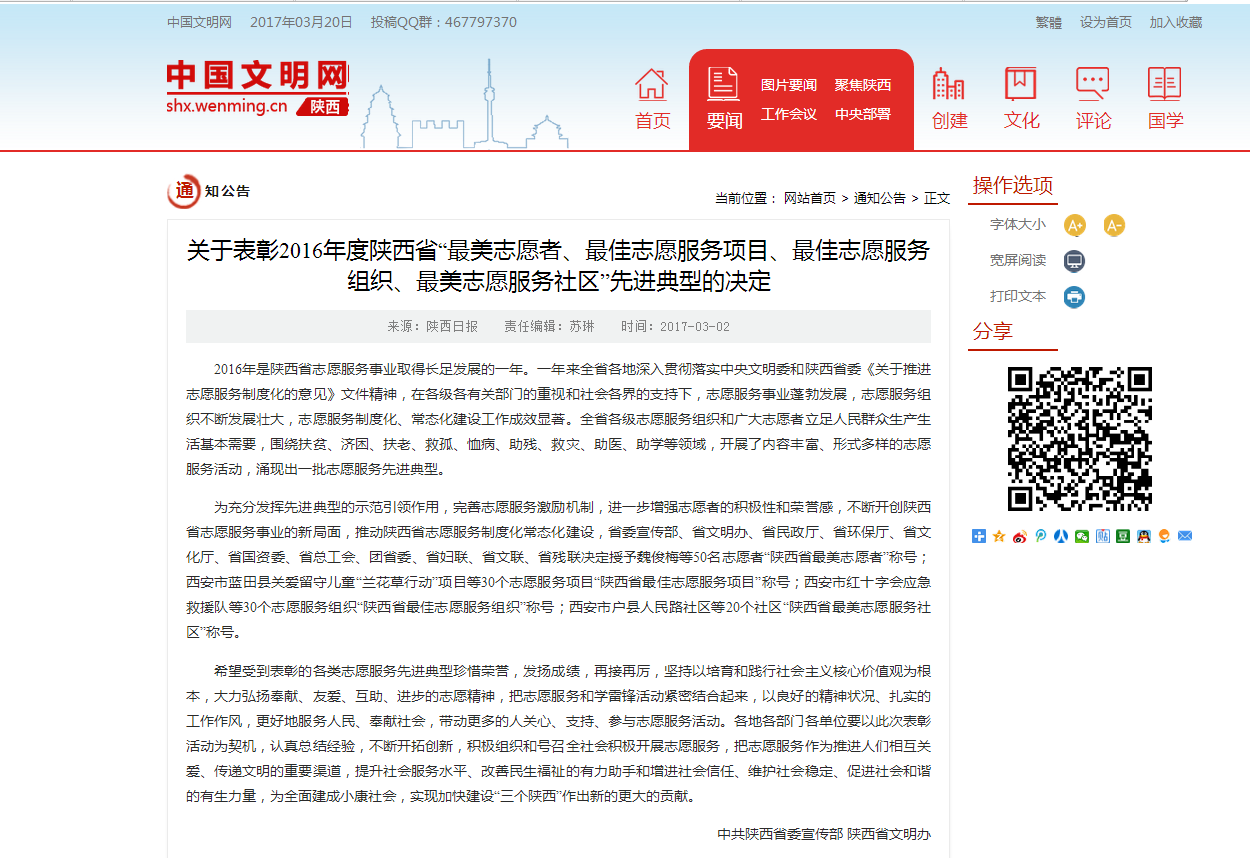Click the 加入收藏 add to favorites link
The width and height of the screenshot is (1250, 858).
point(1175,22)
